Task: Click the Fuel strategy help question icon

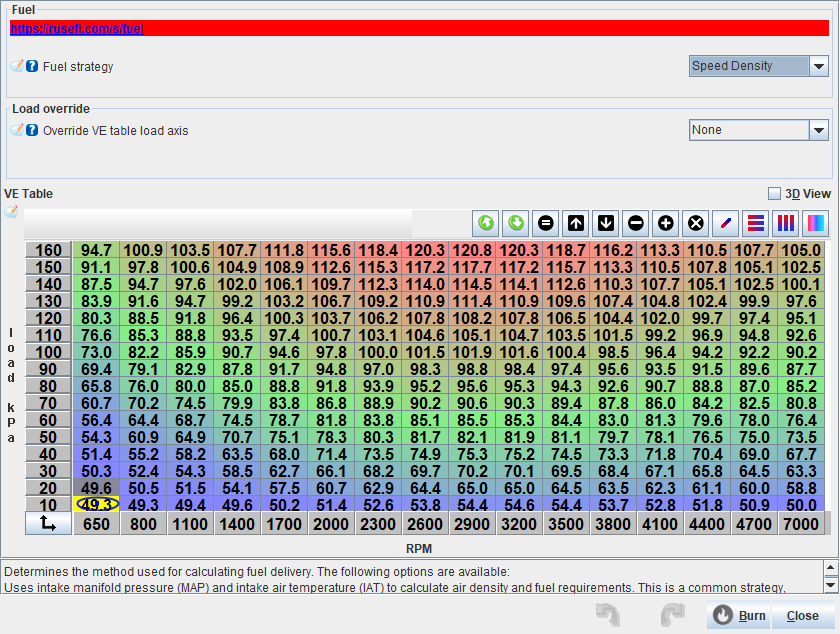Action: [x=32, y=67]
